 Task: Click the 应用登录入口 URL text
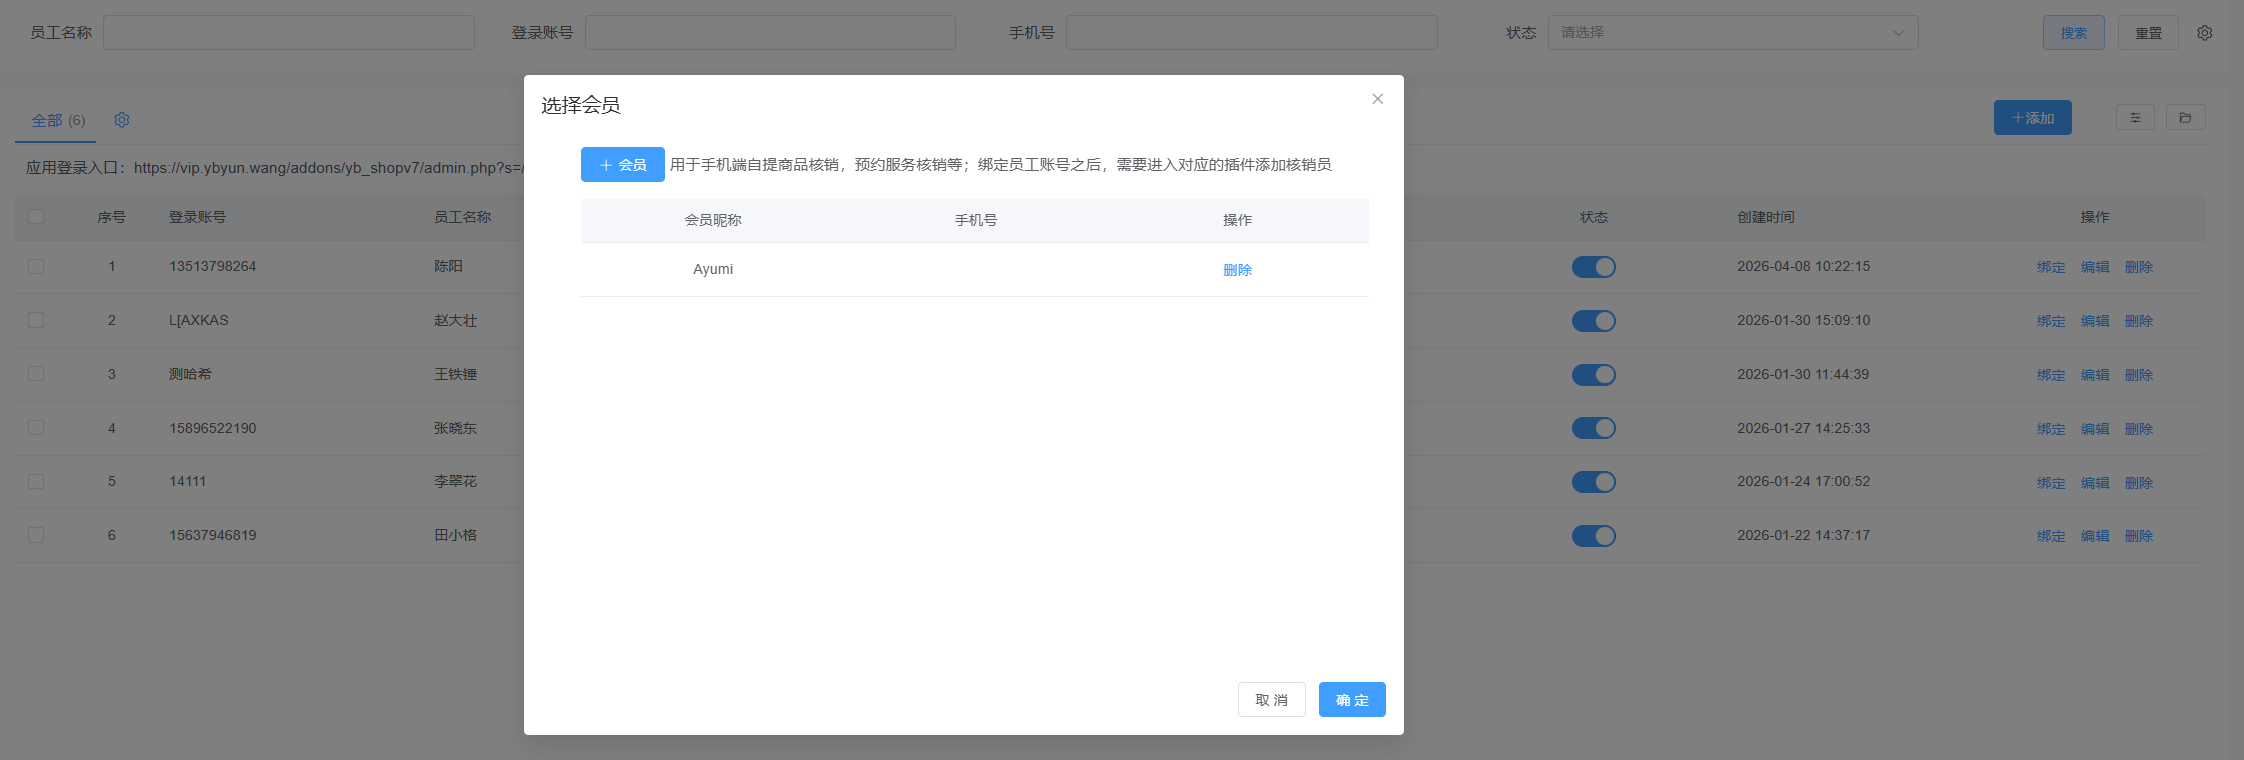click(x=329, y=168)
